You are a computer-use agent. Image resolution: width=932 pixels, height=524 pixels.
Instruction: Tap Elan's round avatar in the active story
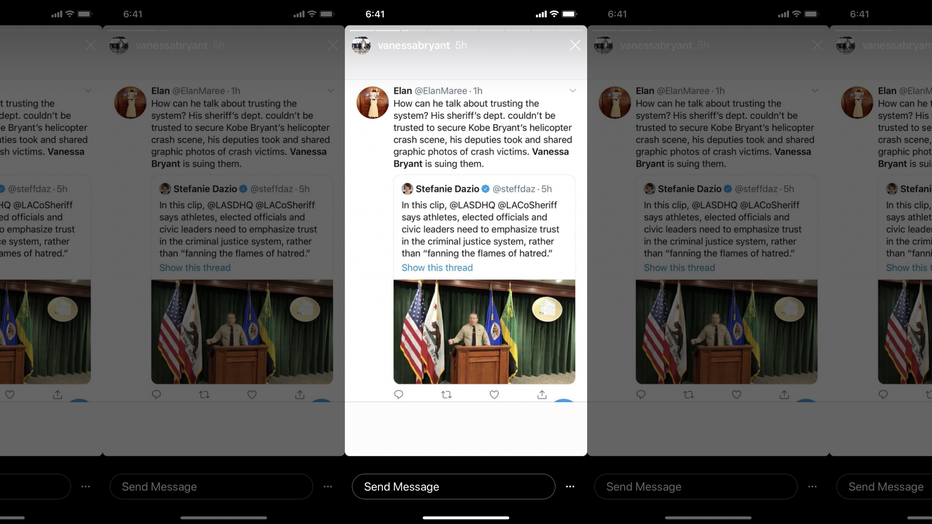(x=373, y=102)
